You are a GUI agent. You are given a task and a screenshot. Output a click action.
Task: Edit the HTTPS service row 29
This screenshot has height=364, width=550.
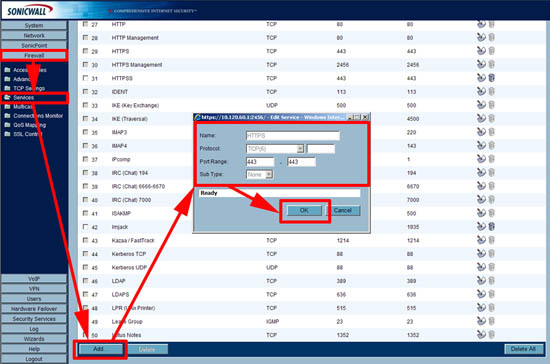pos(481,51)
